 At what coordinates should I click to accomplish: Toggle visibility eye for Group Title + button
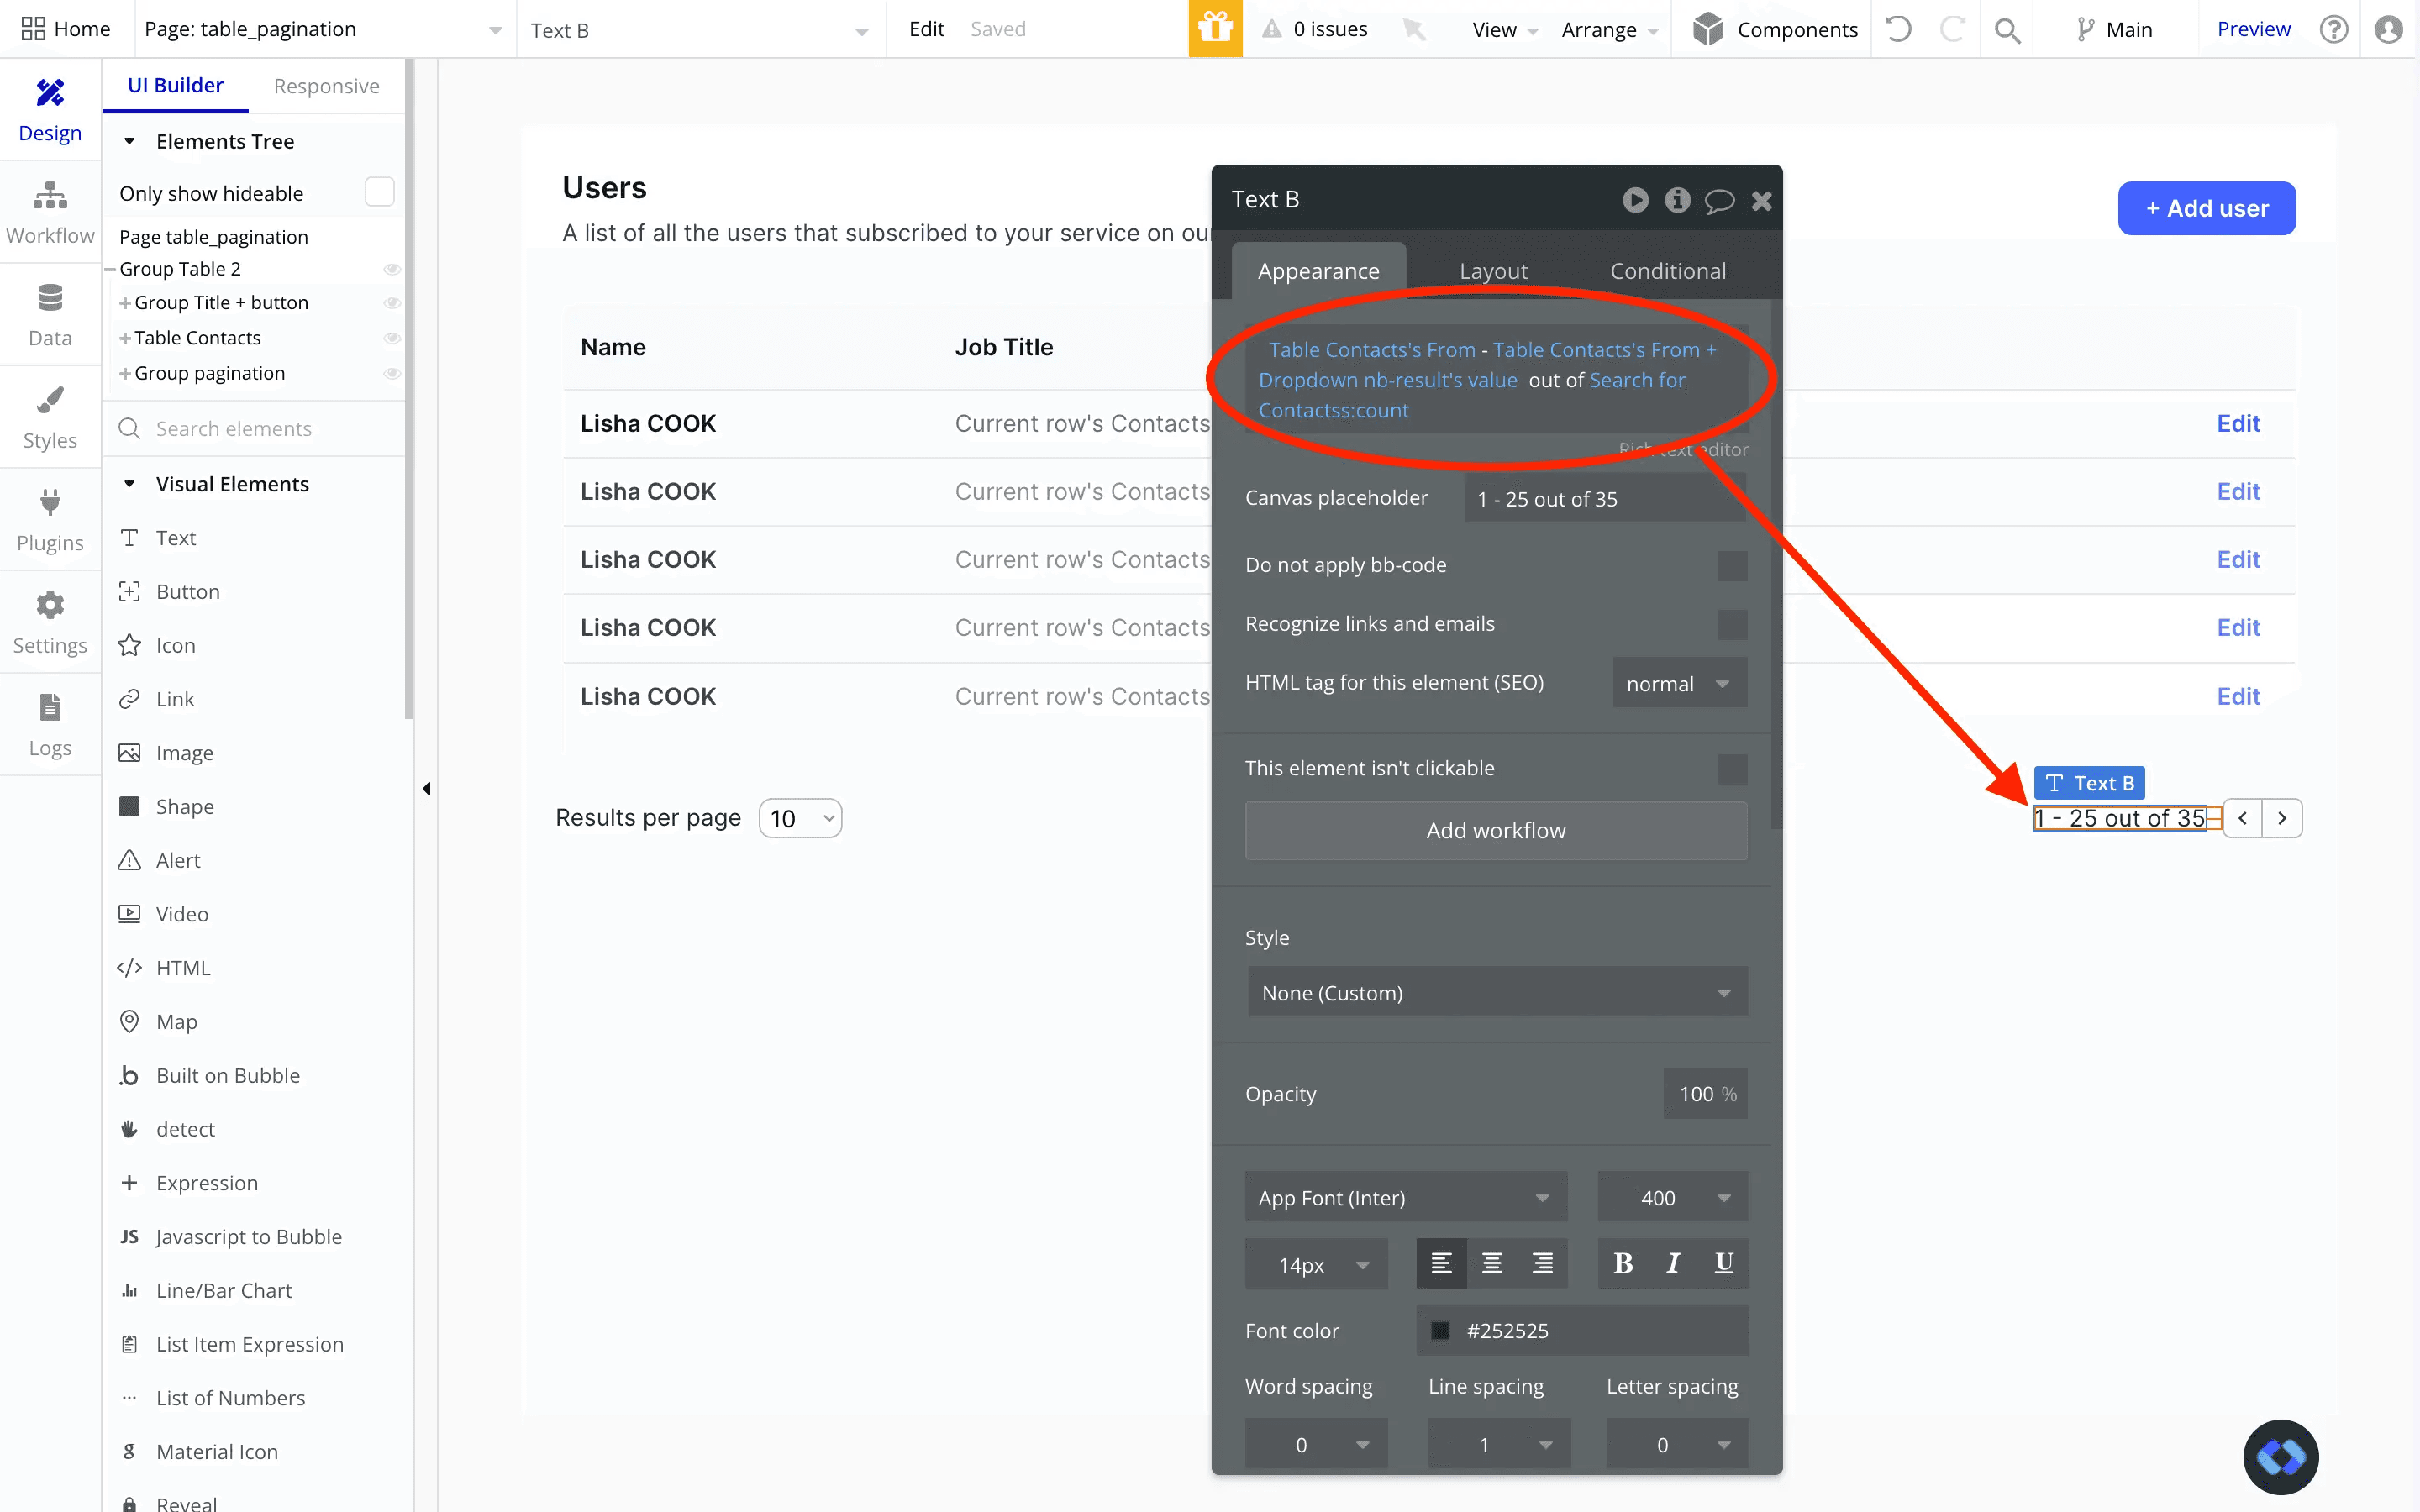click(x=392, y=303)
